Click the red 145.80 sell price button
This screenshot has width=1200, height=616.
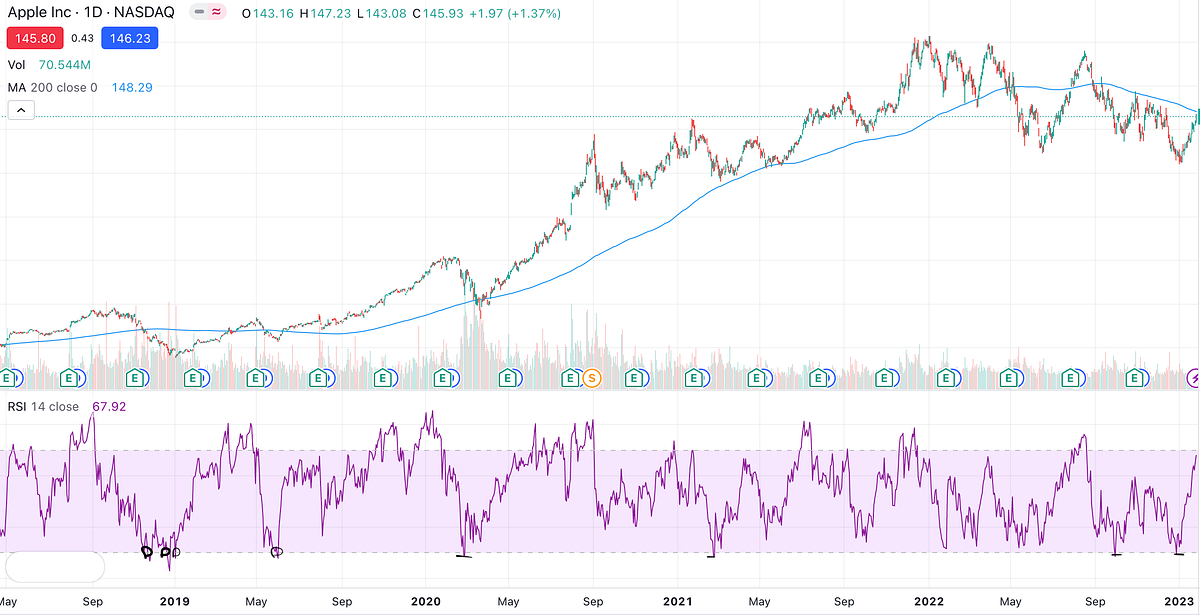point(35,37)
